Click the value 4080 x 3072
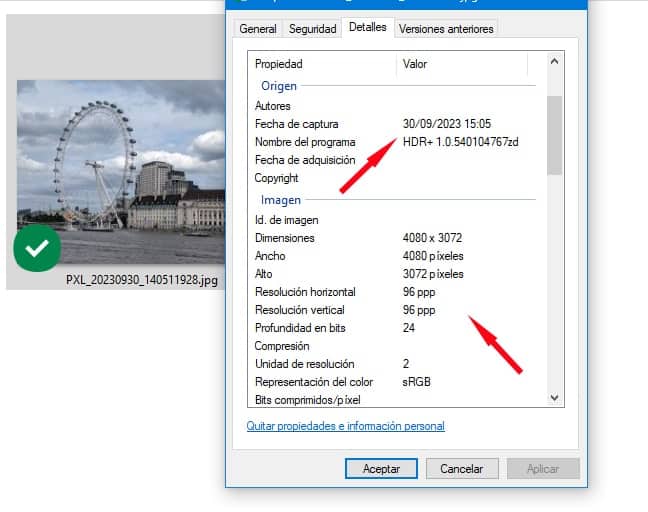This screenshot has height=512, width=648. [432, 238]
